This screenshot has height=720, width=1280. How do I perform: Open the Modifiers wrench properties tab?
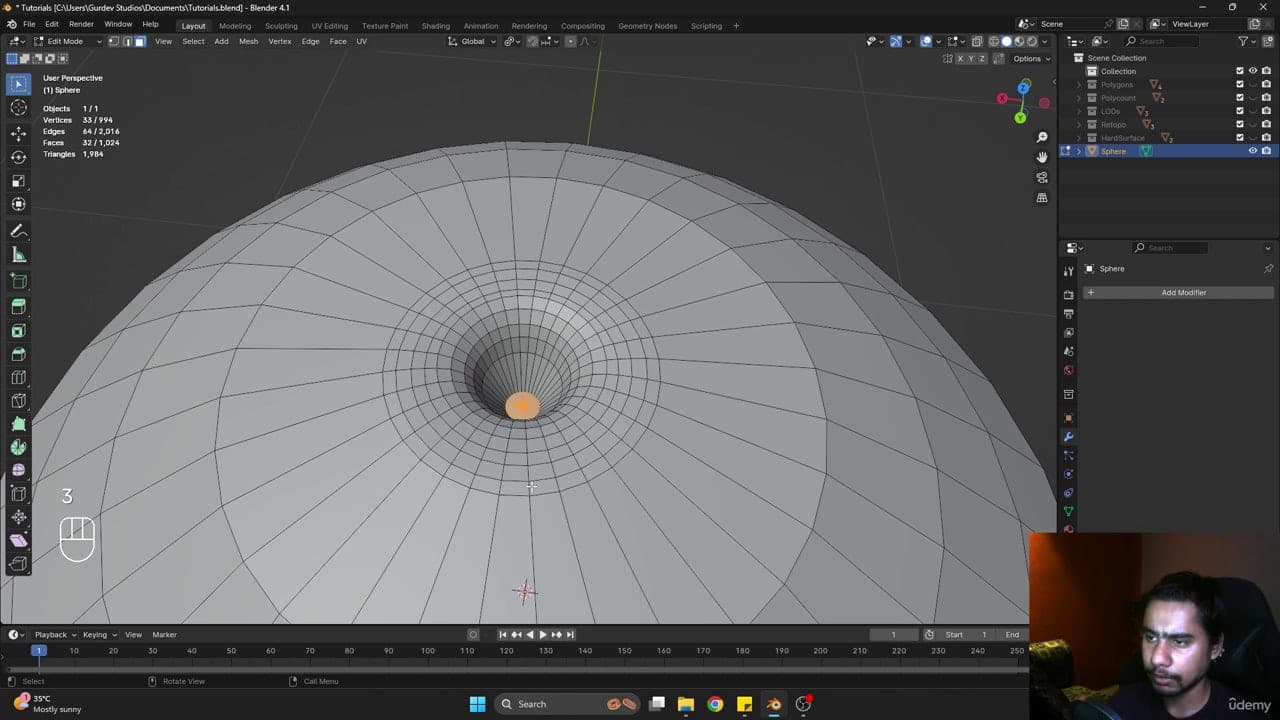[x=1068, y=437]
